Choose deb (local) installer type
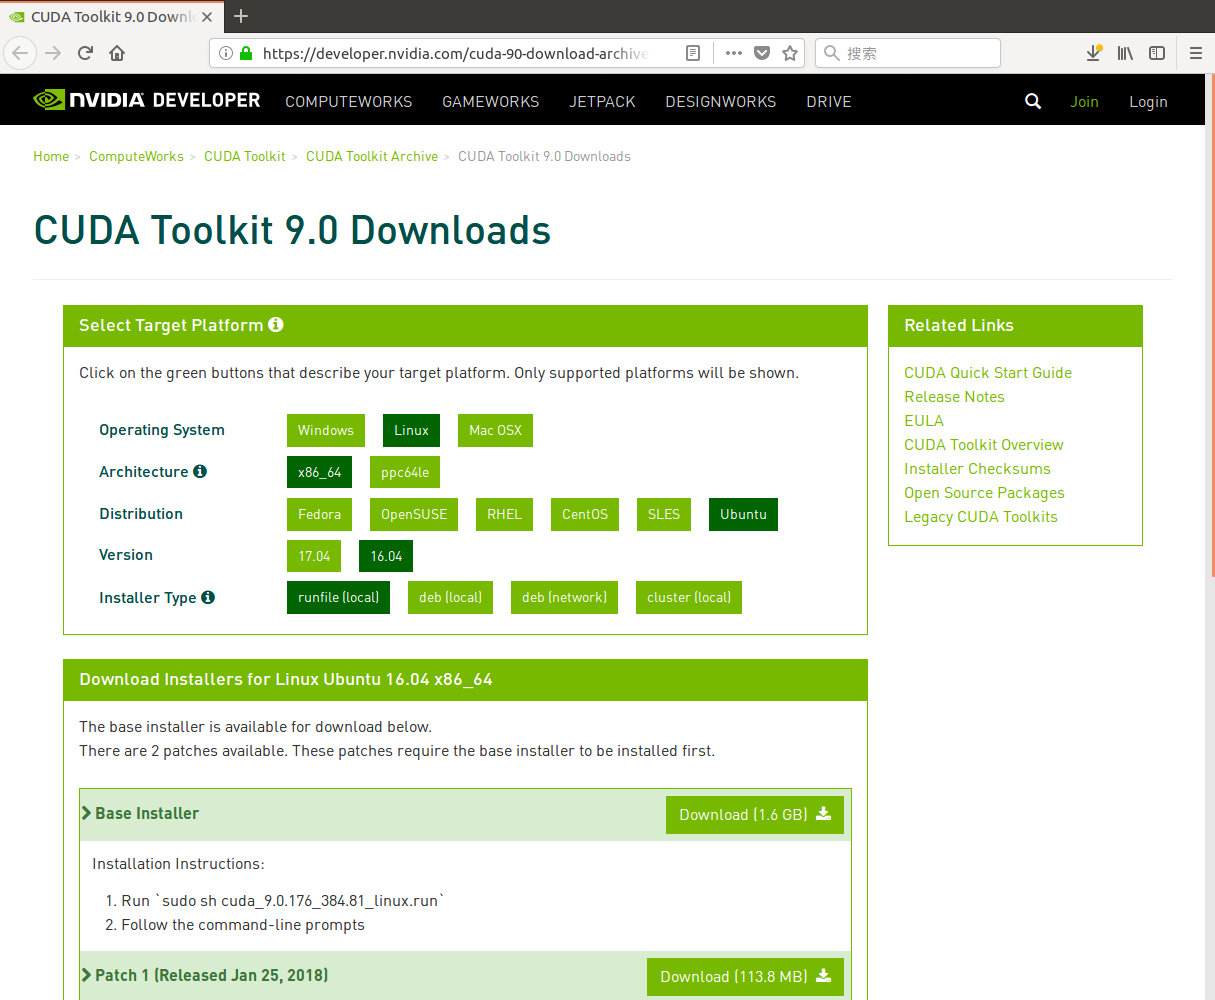 [450, 597]
